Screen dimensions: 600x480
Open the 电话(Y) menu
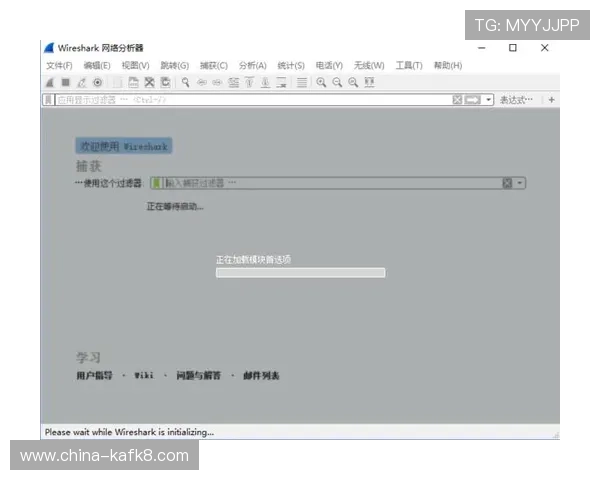click(x=329, y=65)
